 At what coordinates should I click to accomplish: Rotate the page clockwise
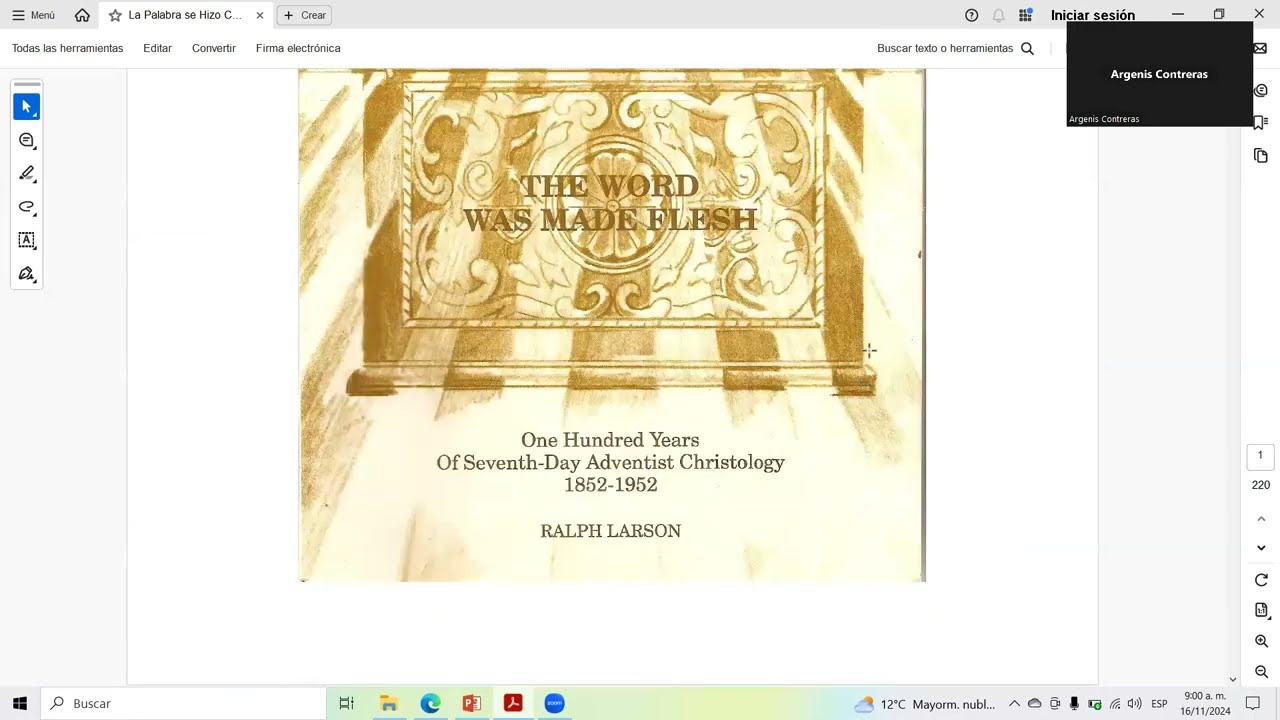click(1261, 580)
